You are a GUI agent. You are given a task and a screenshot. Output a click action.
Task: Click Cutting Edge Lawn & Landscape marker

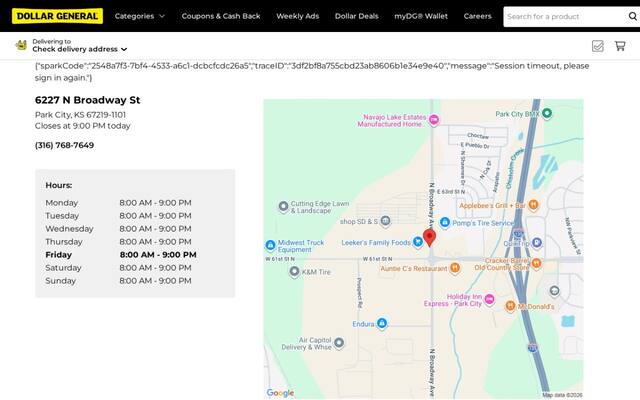click(x=283, y=207)
